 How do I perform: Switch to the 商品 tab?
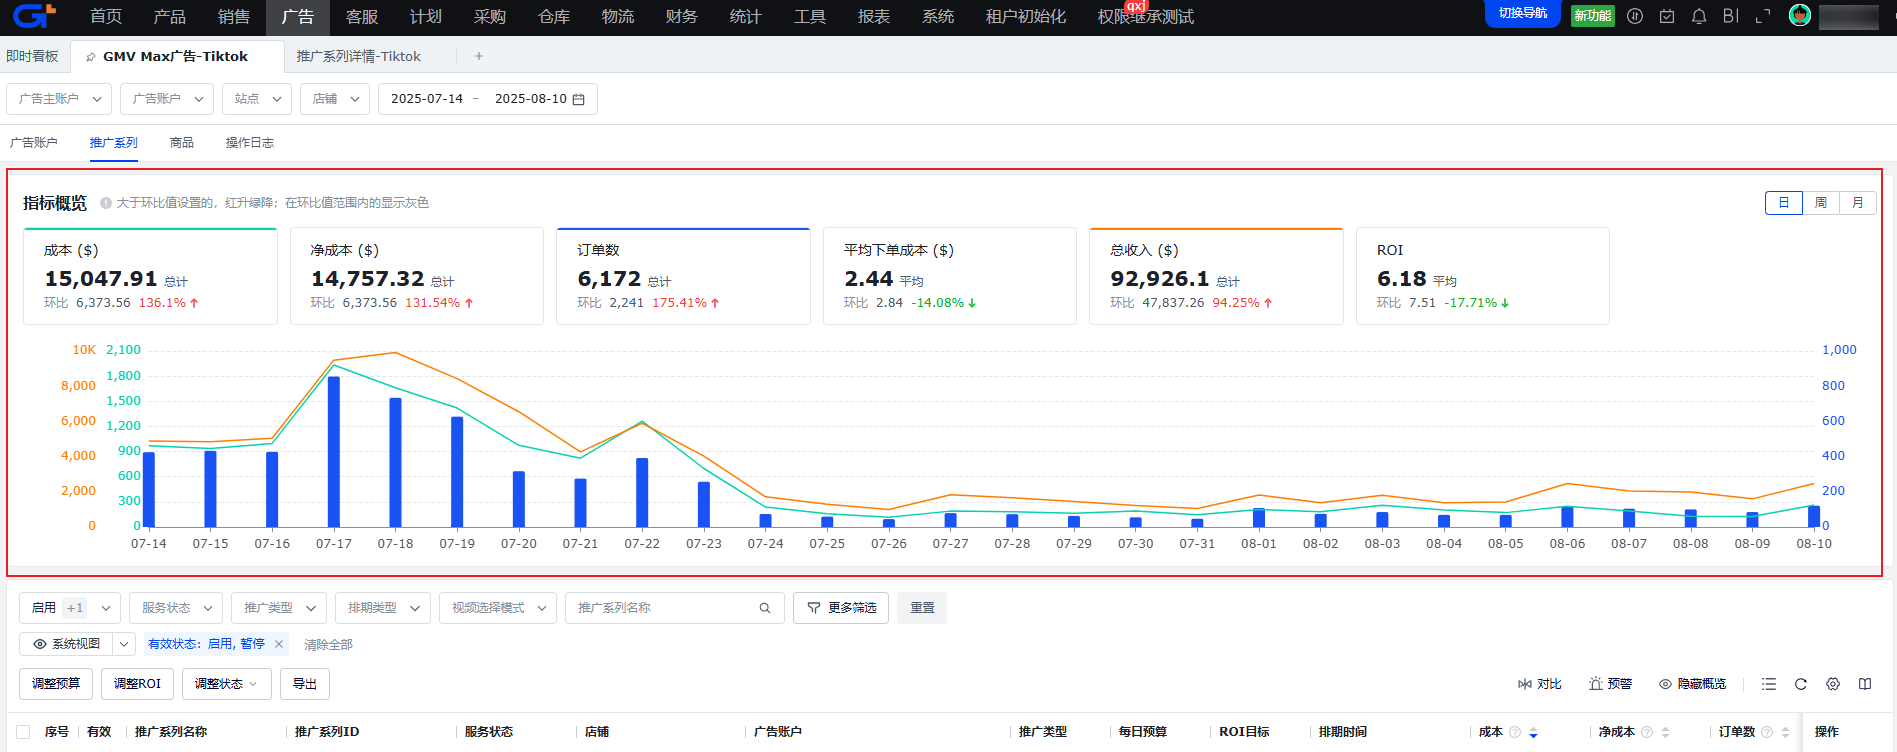coord(182,143)
